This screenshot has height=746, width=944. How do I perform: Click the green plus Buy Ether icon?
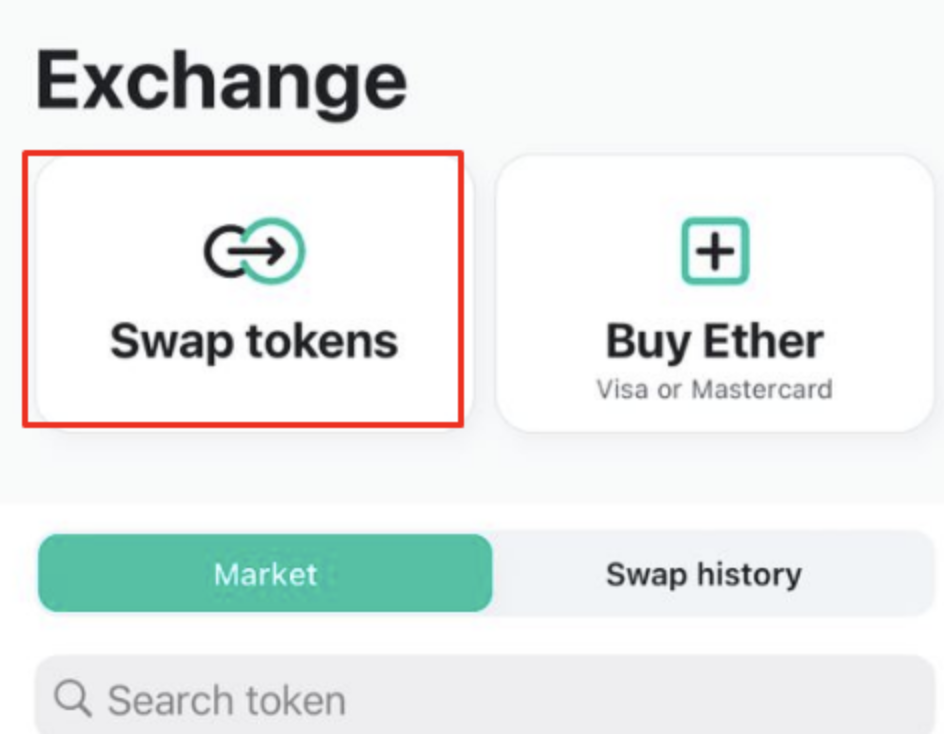tap(715, 250)
